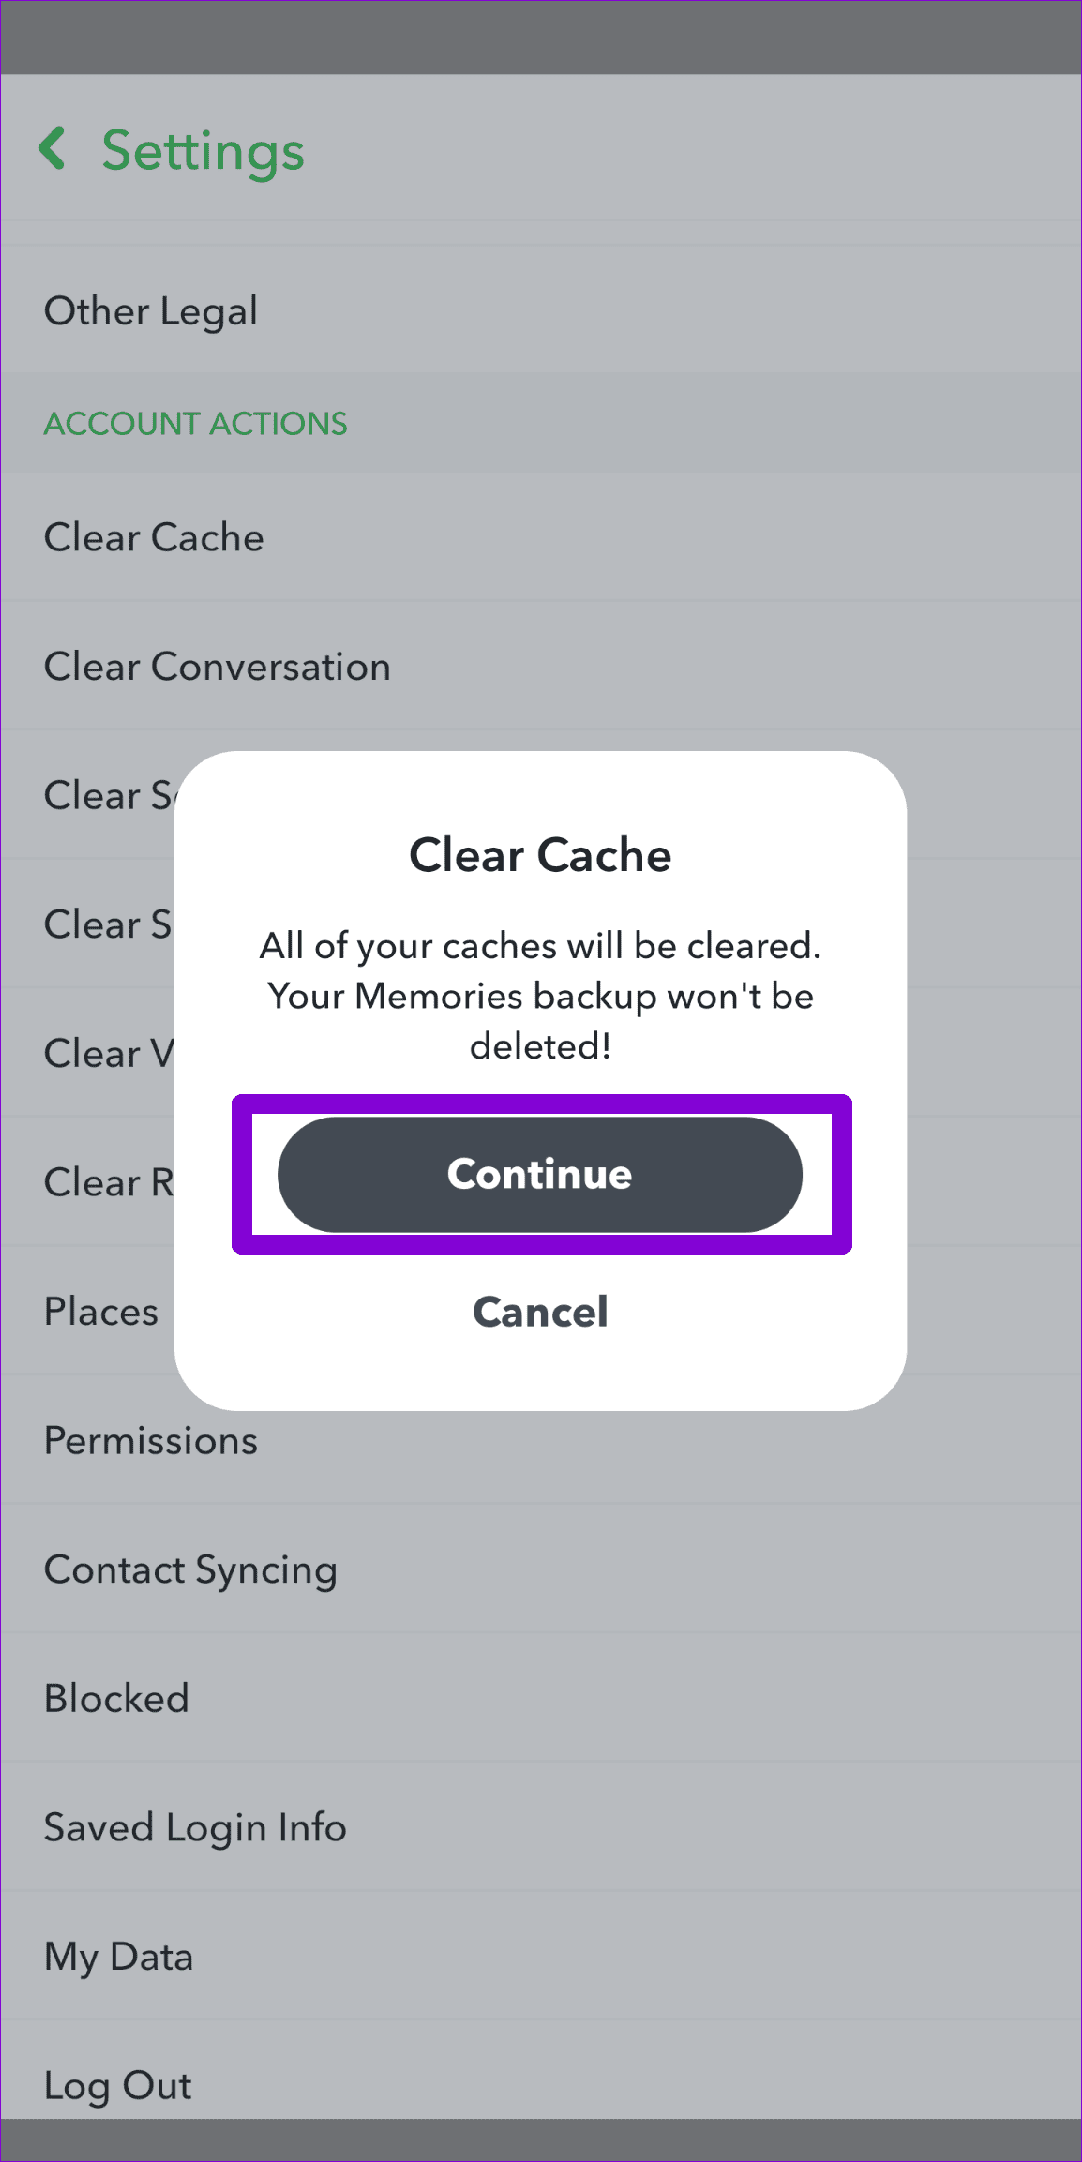The height and width of the screenshot is (2162, 1082).
Task: Tap the dialog warning message text
Action: point(540,995)
